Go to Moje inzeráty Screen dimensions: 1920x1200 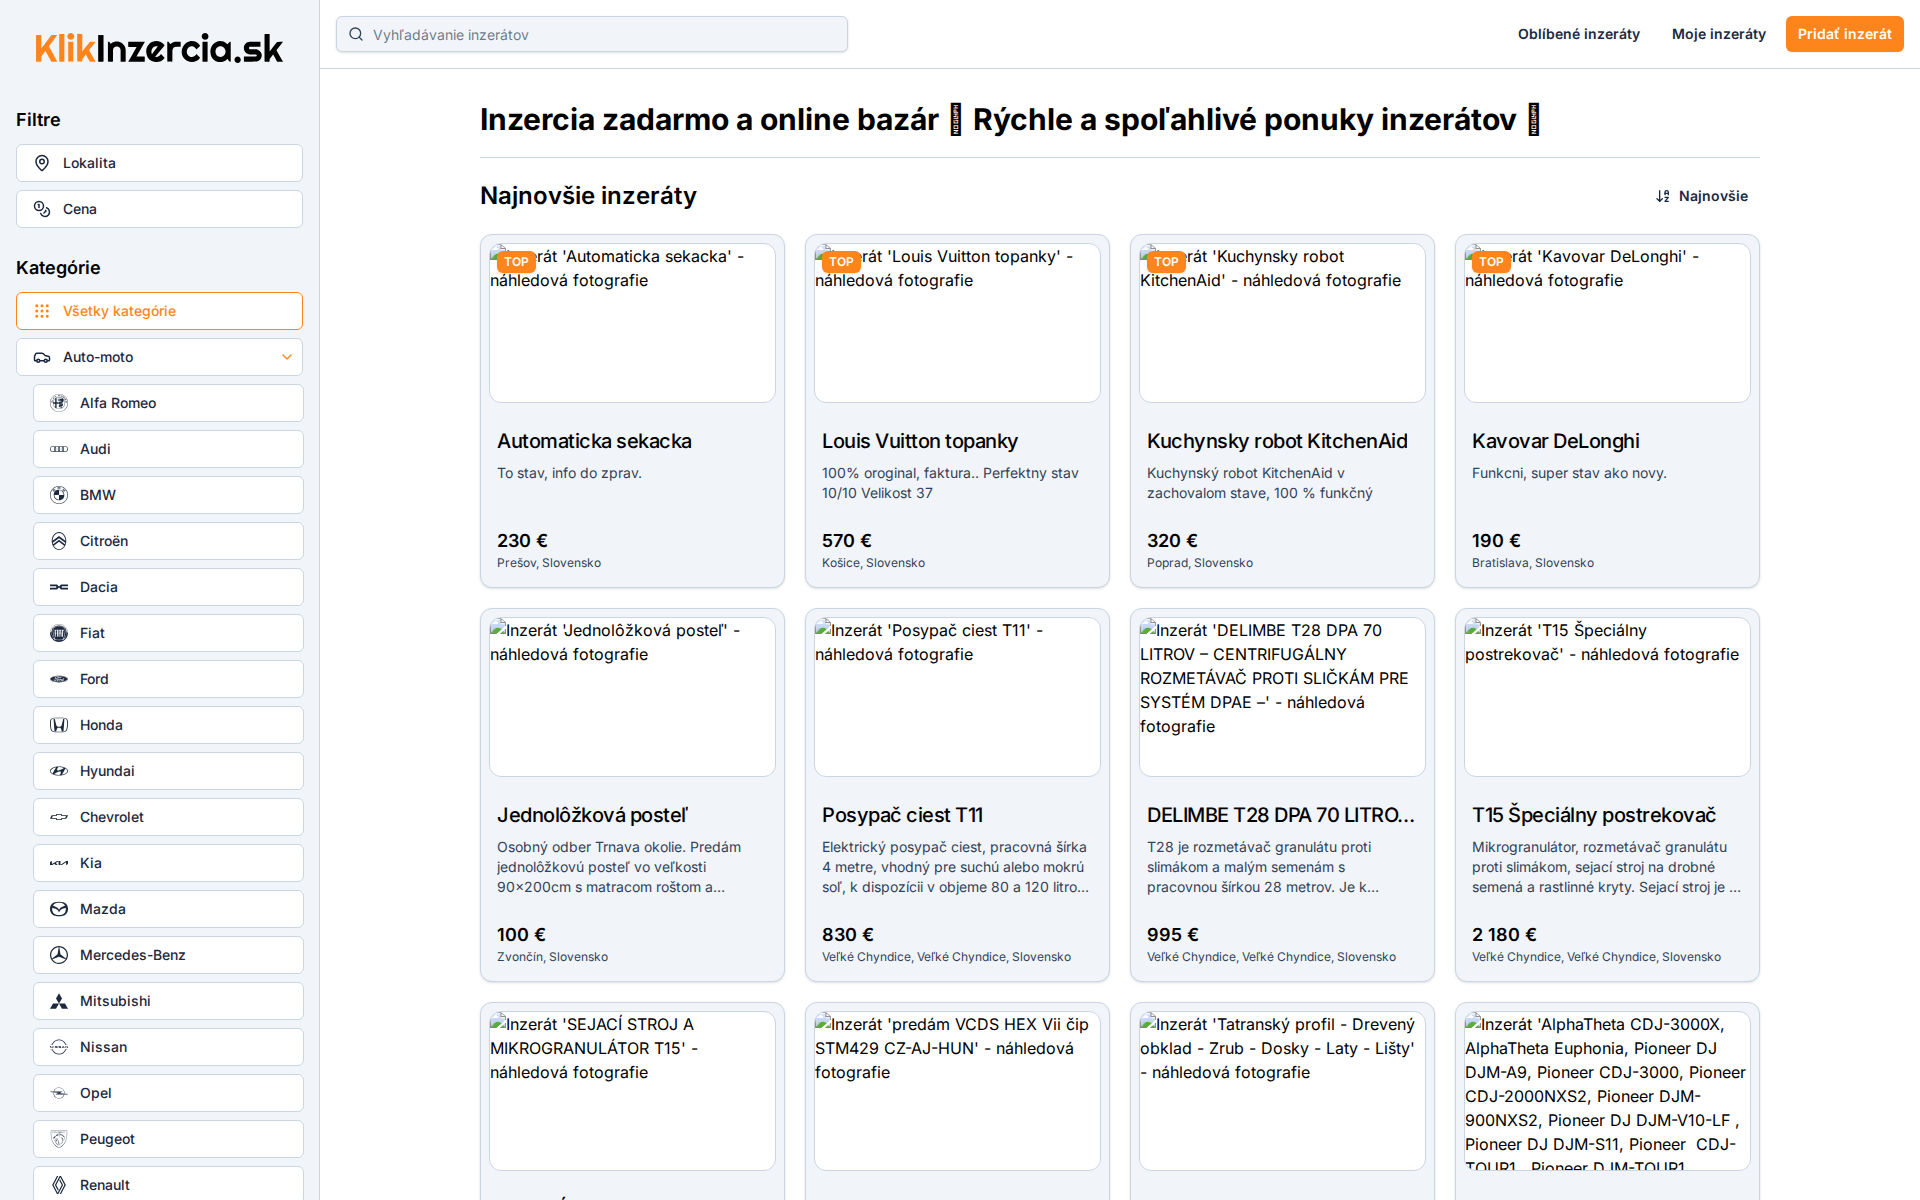point(1718,34)
